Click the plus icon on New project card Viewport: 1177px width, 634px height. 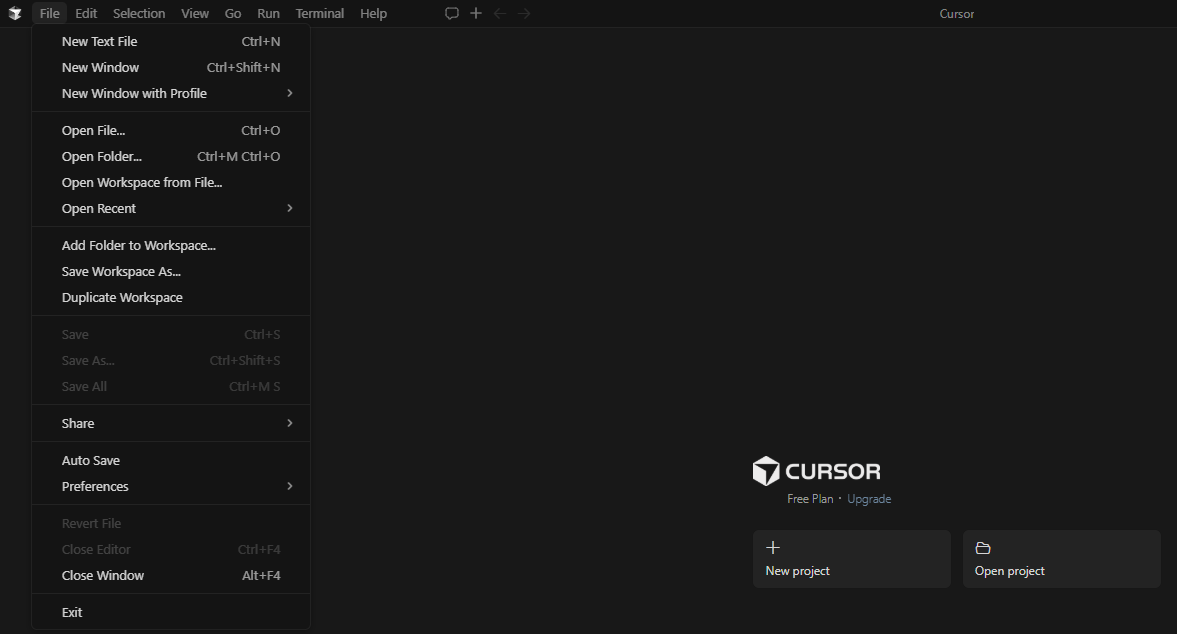coord(773,548)
